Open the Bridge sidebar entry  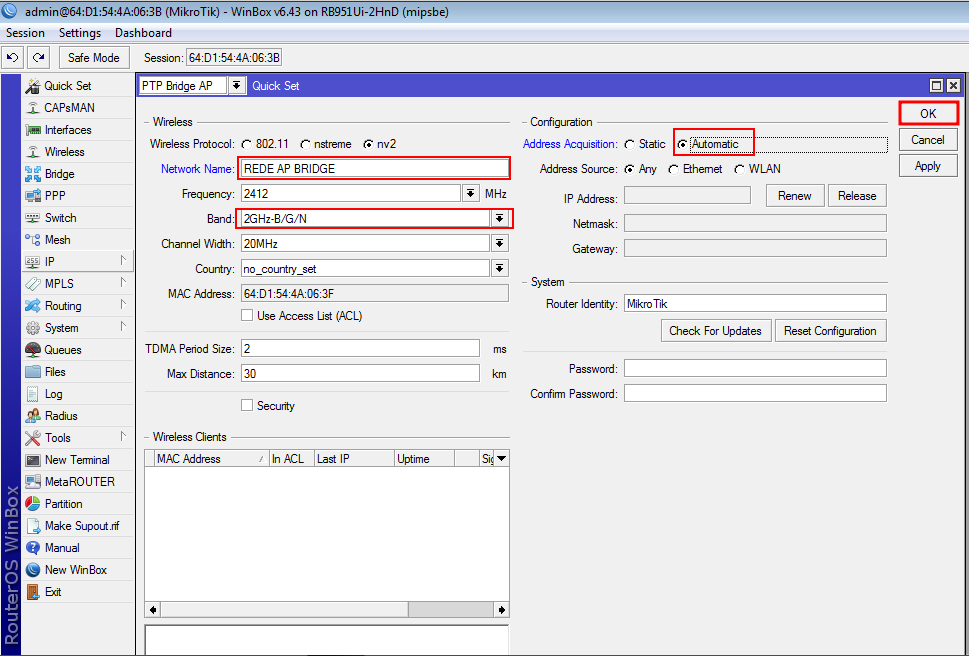point(59,174)
